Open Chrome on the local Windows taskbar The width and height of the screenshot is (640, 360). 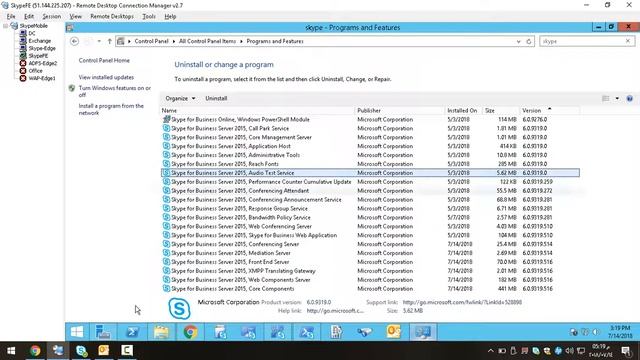(x=35, y=351)
